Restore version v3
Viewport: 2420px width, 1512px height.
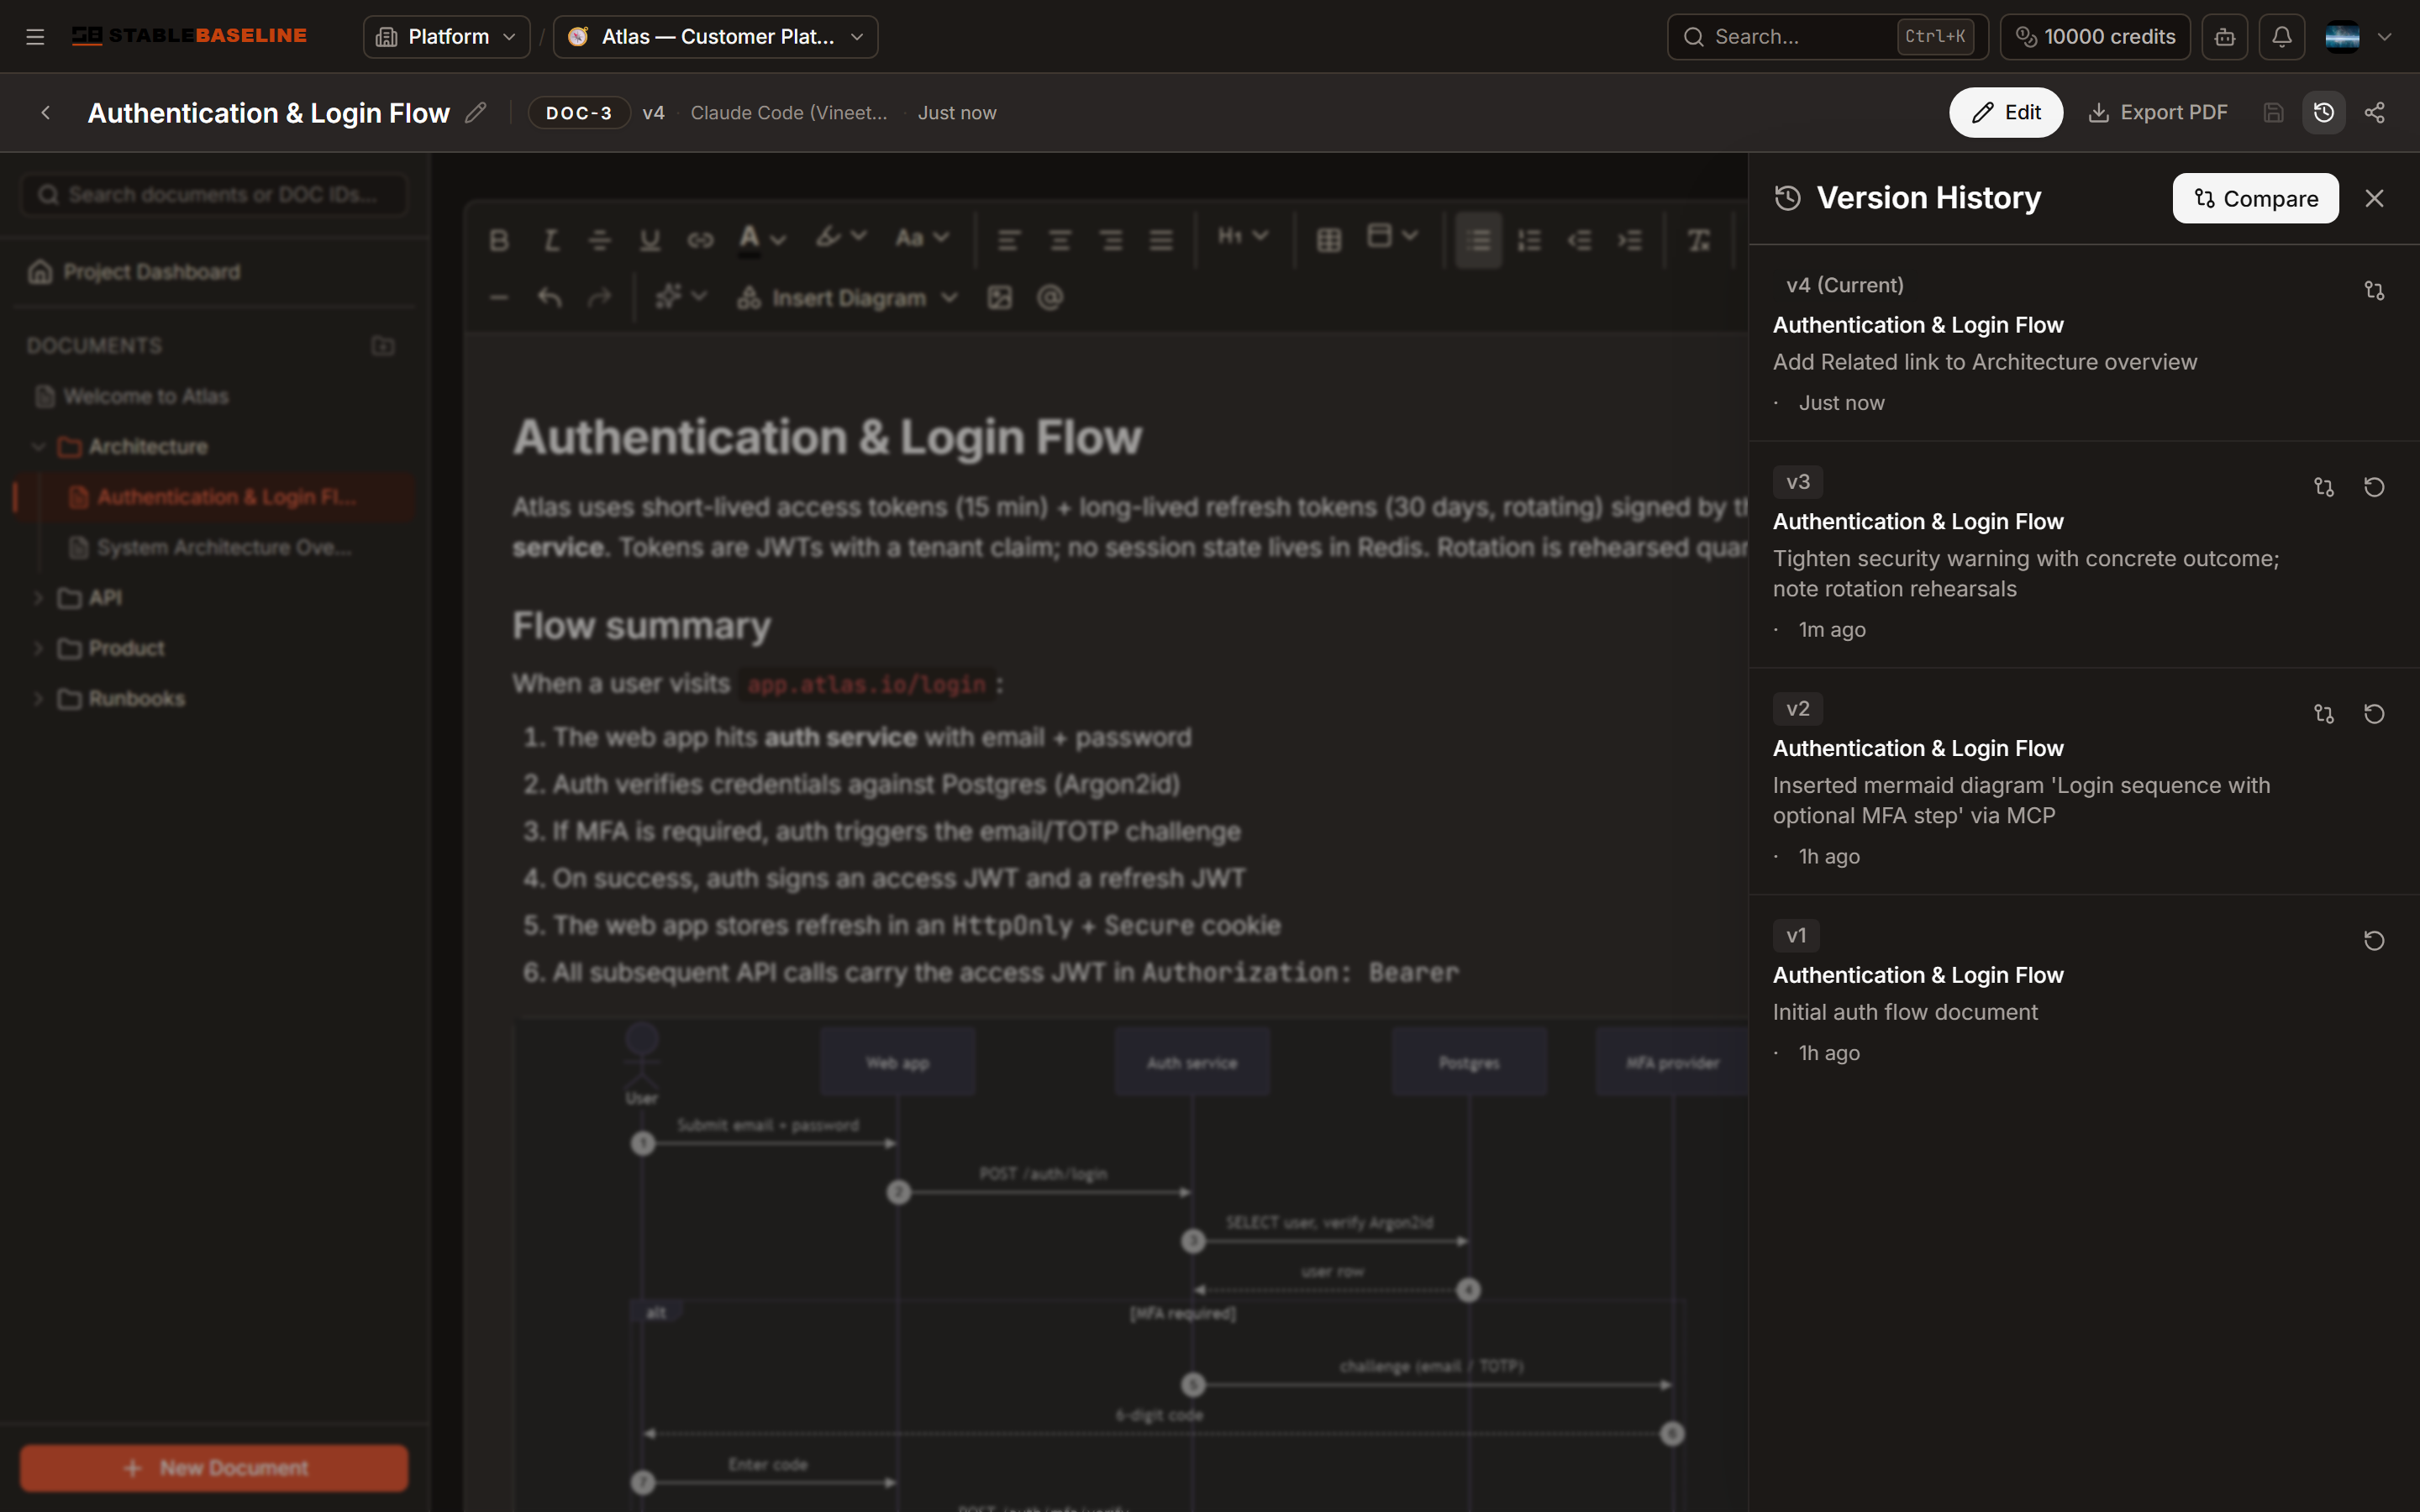tap(2374, 487)
